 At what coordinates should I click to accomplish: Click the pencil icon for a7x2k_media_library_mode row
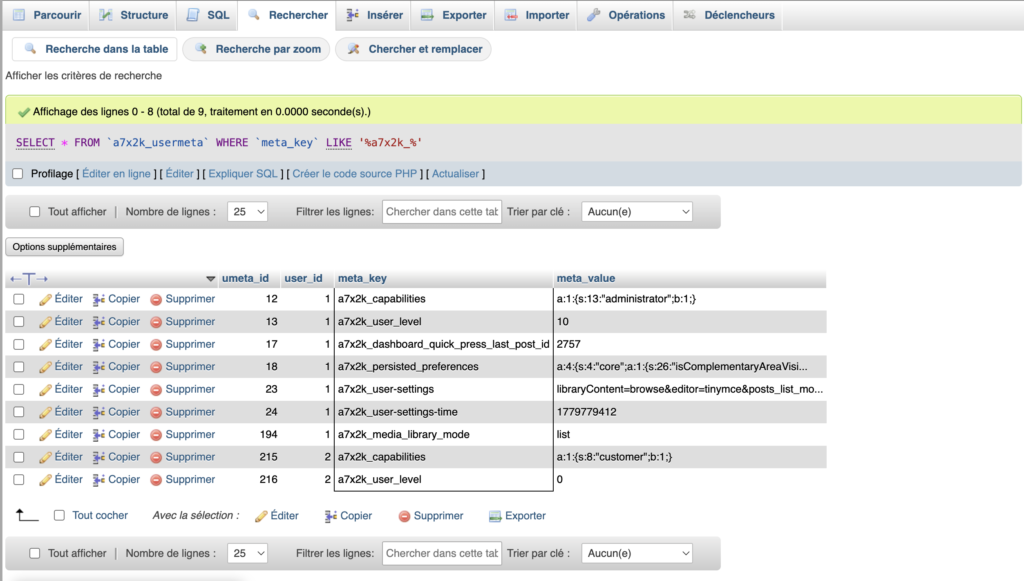pyautogui.click(x=45, y=435)
